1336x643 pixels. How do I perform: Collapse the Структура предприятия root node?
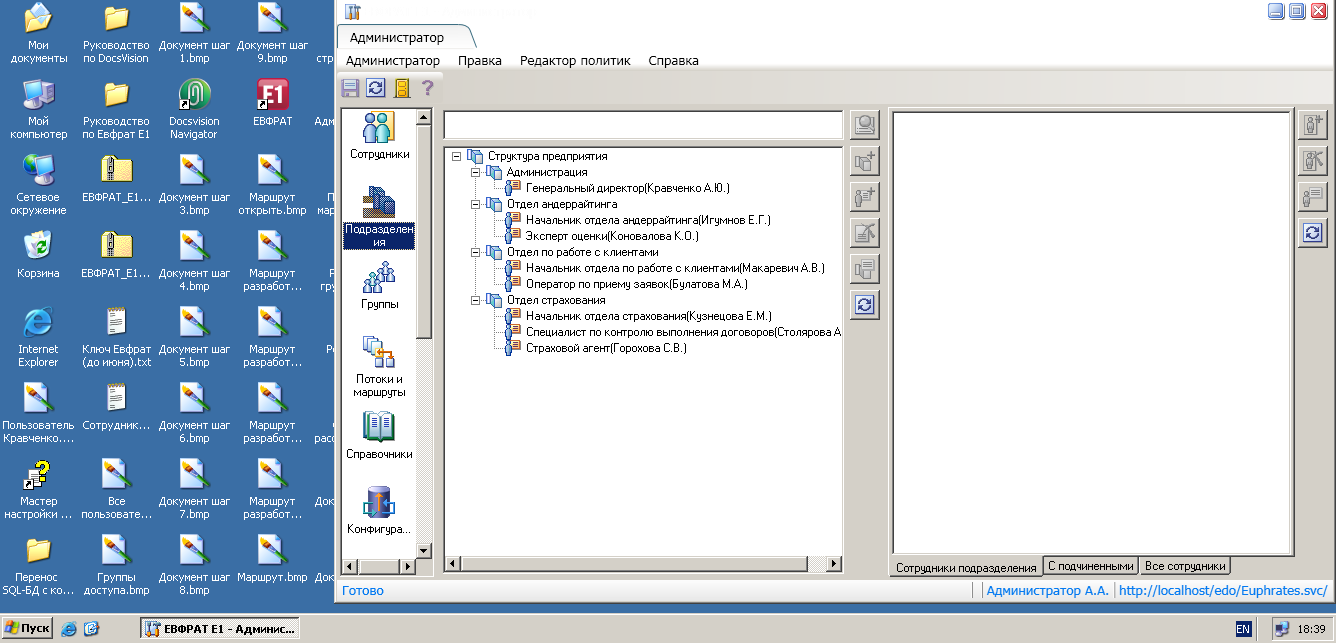pyautogui.click(x=457, y=156)
